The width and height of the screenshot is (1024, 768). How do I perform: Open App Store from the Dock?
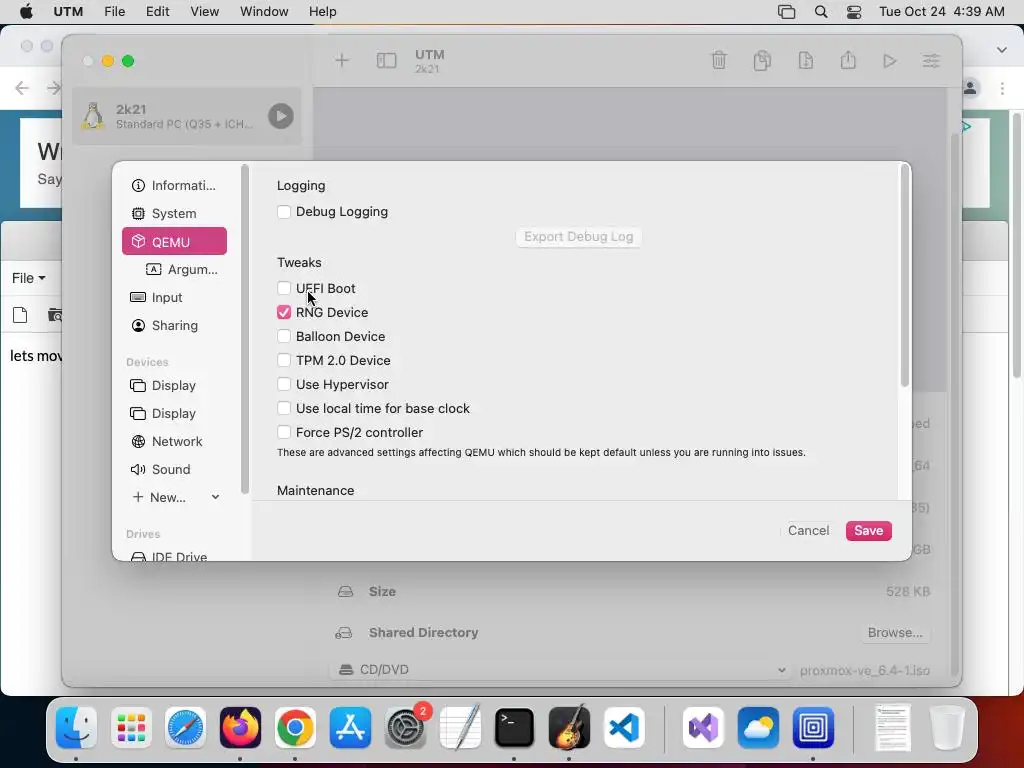350,728
